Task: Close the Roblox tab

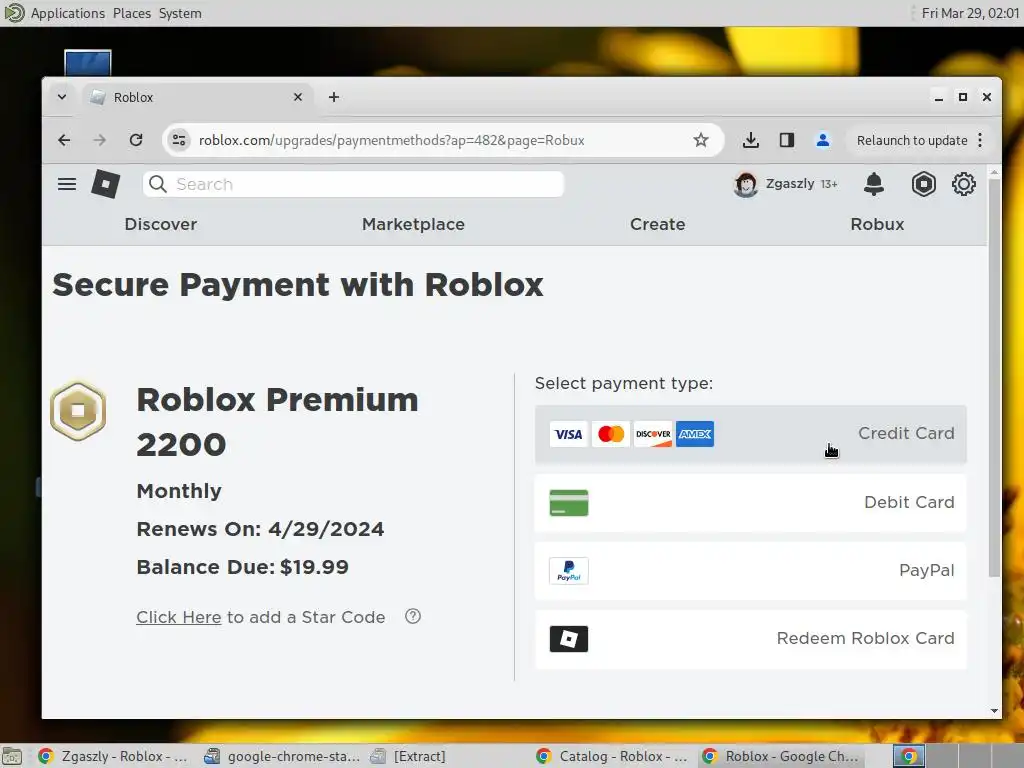Action: coord(298,97)
